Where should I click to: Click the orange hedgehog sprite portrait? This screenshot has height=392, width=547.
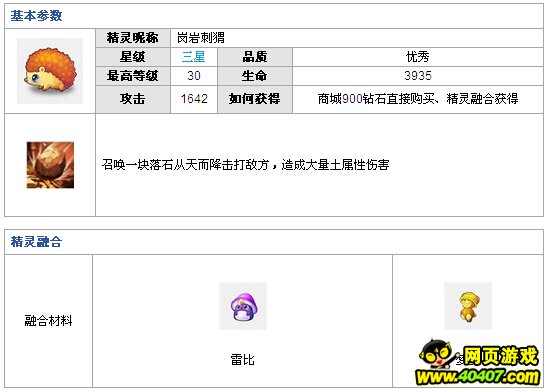50,71
